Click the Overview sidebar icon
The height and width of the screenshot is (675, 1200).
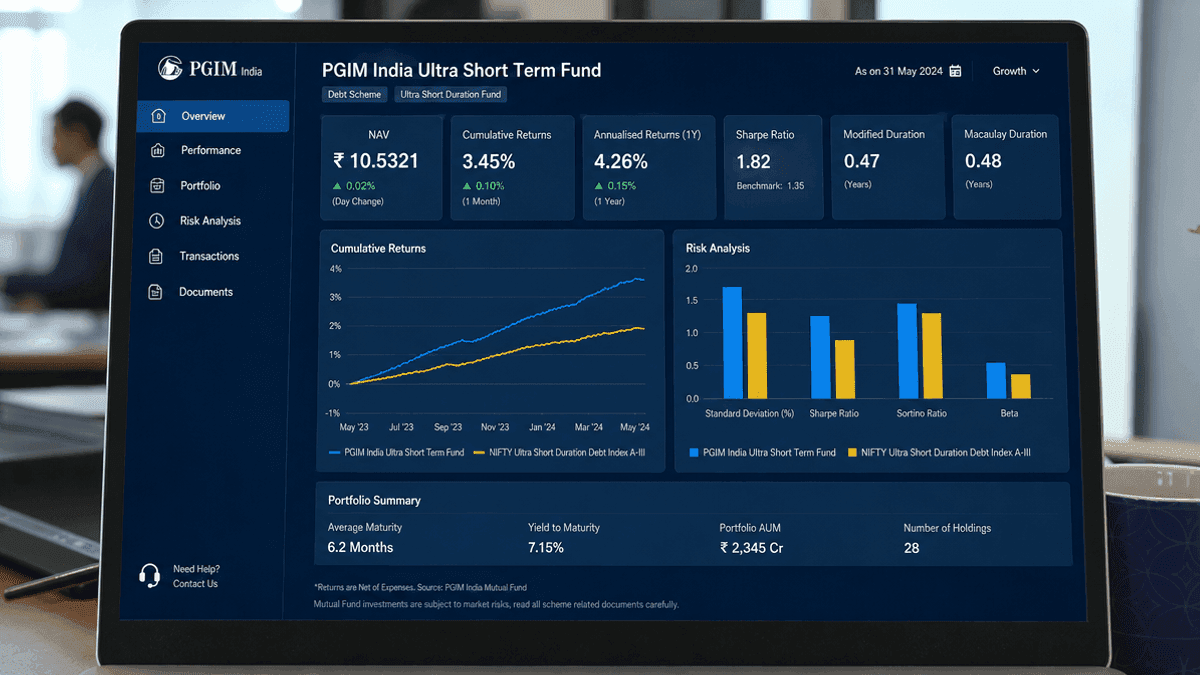tap(158, 116)
